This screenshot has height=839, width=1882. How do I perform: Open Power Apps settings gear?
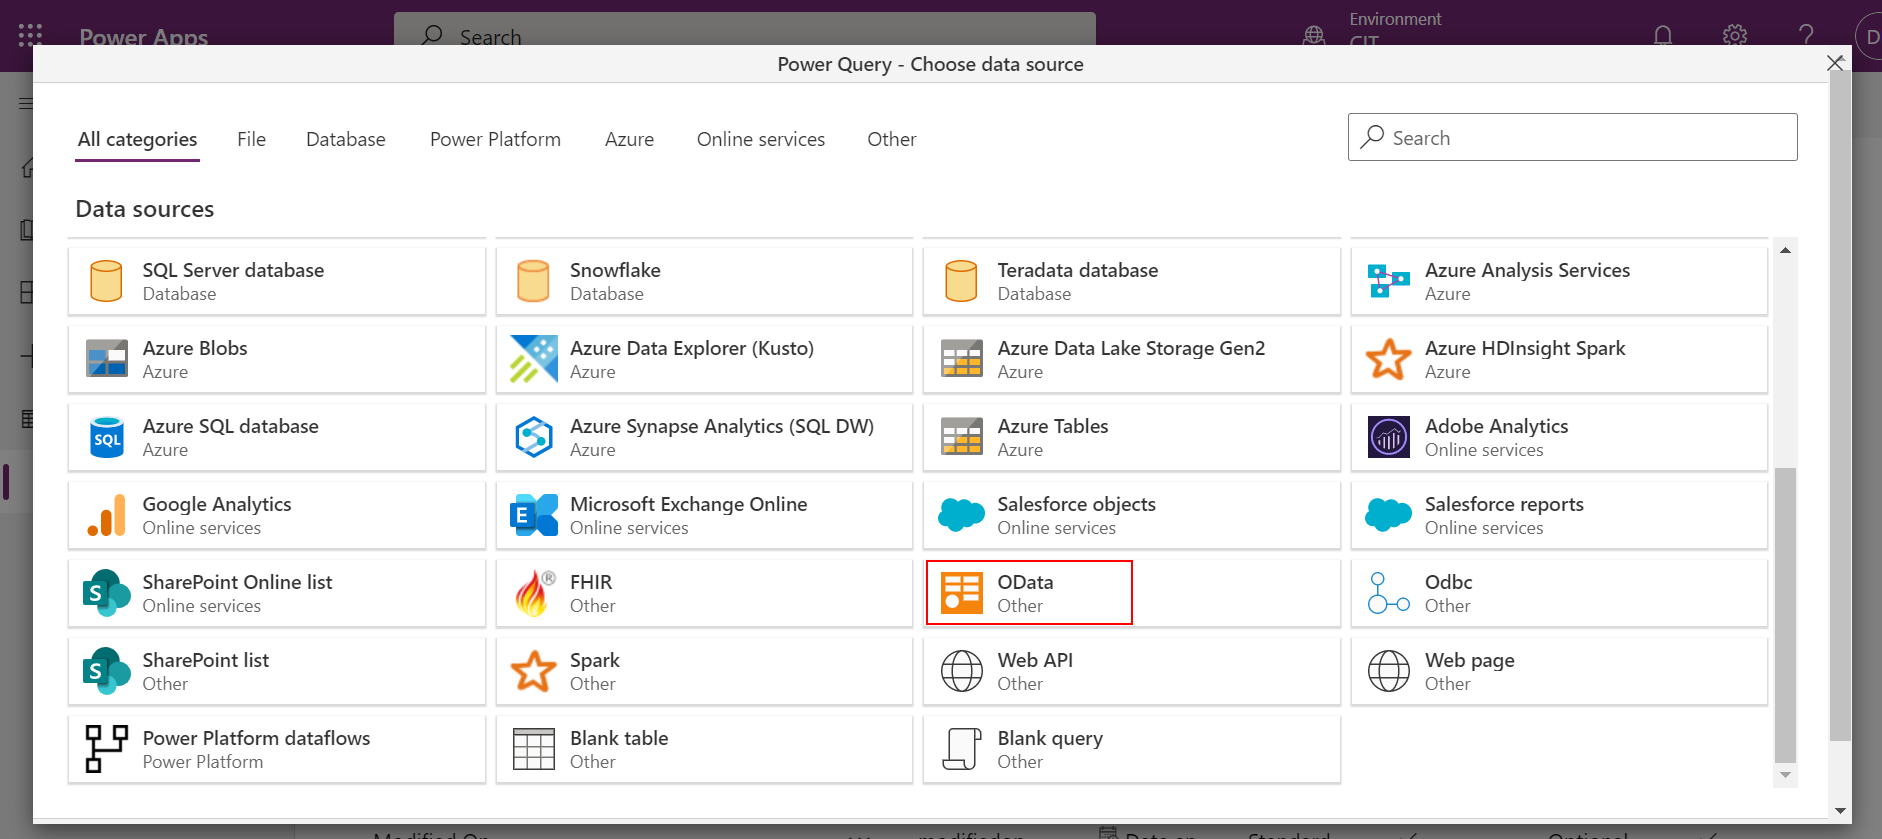(x=1734, y=35)
